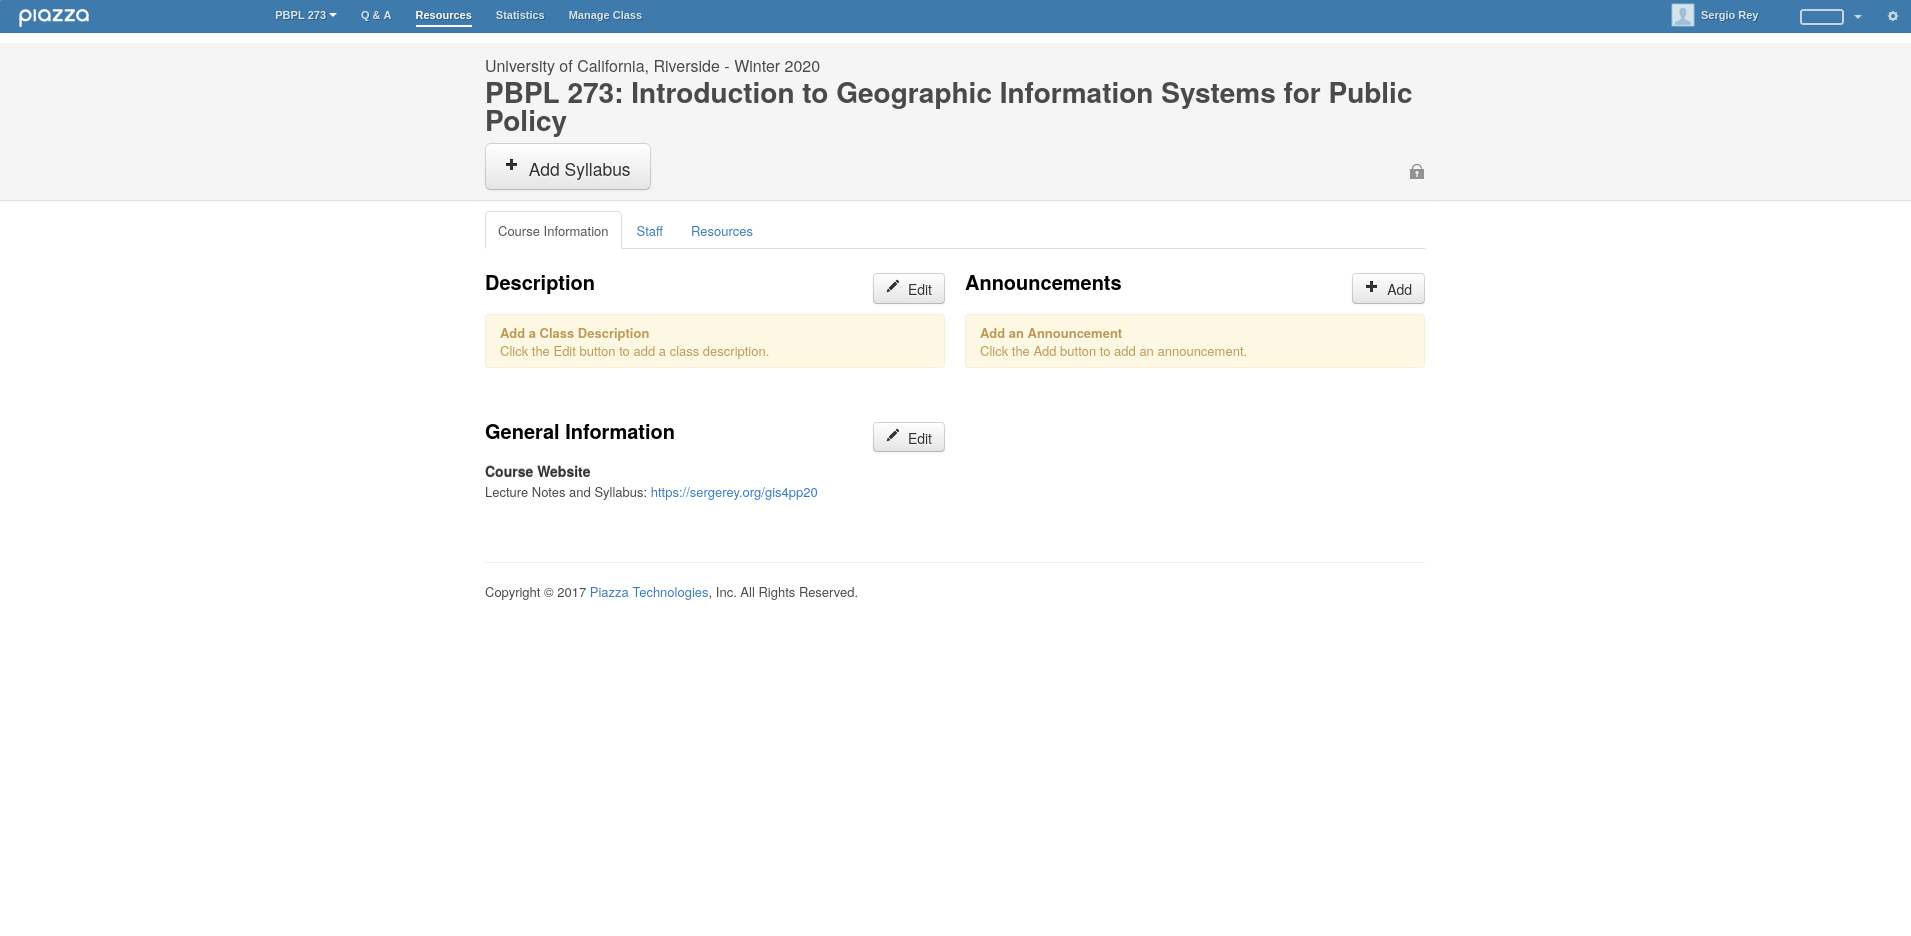Expand the PBPL 273 class dropdown

coord(305,15)
